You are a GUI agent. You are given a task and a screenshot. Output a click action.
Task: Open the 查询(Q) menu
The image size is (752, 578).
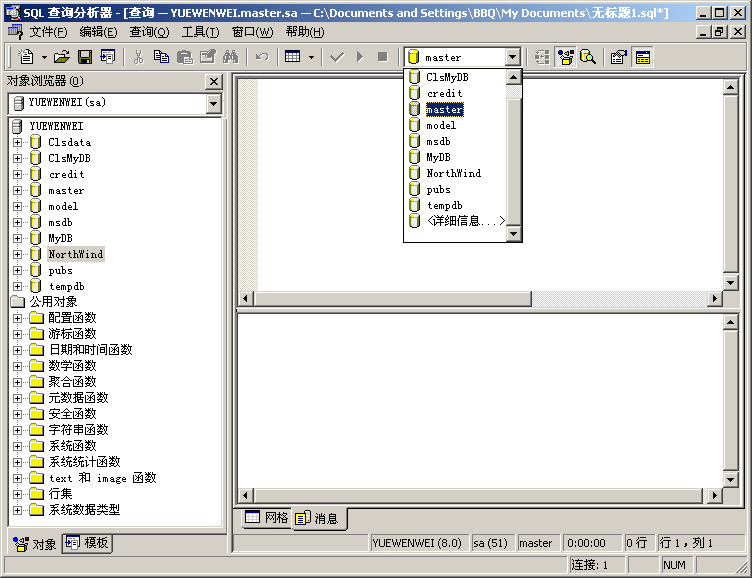click(149, 32)
